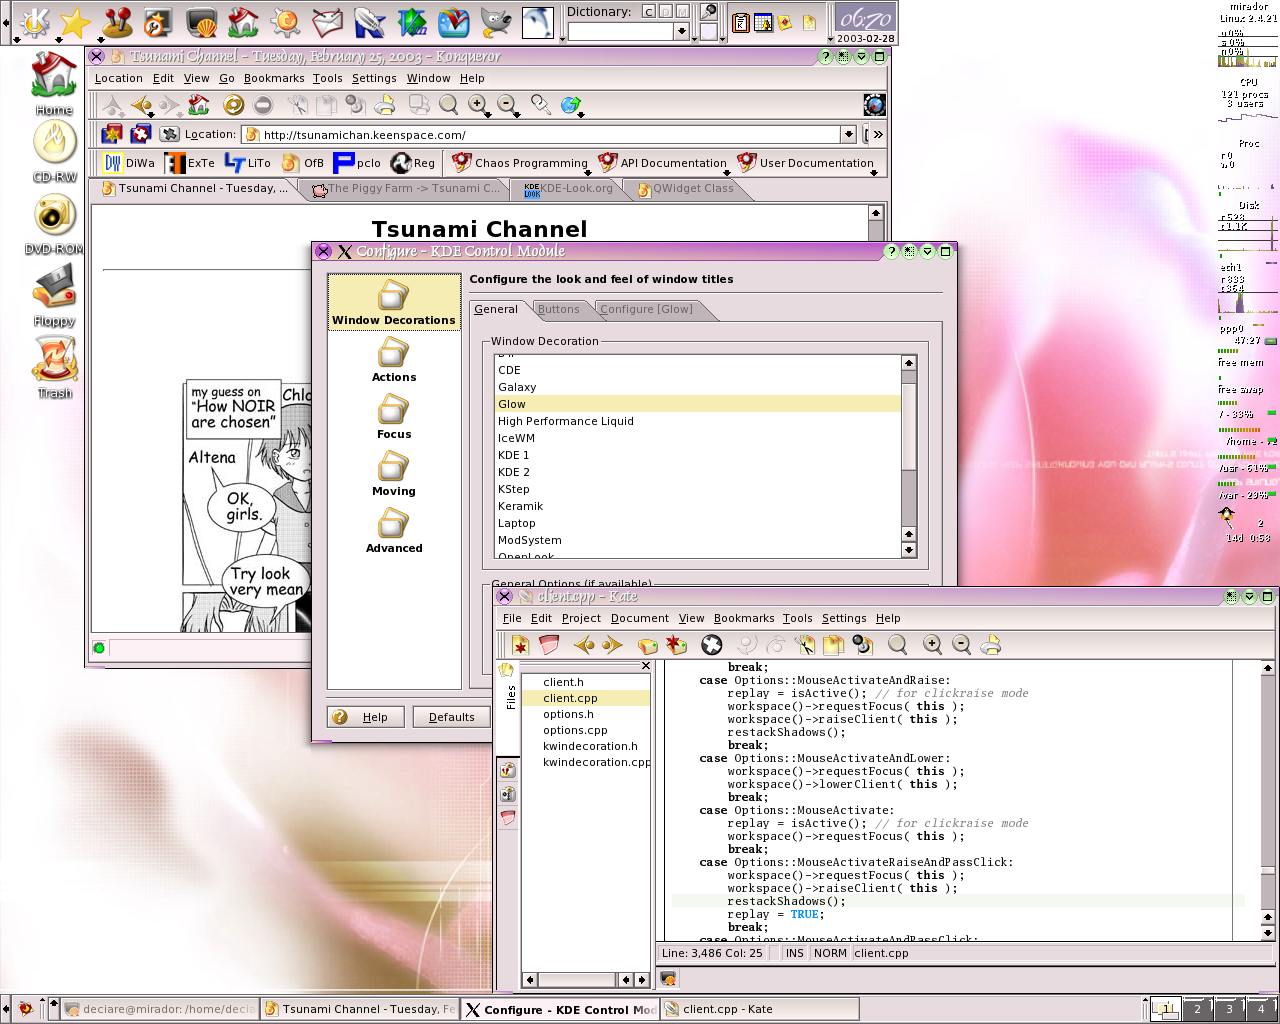Open Konqueror's zoom-in icon dropdown
1280x1024 pixels.
tap(489, 116)
